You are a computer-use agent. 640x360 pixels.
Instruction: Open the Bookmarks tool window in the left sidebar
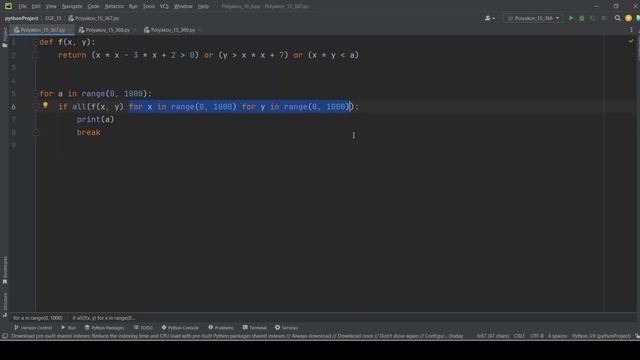(4, 270)
